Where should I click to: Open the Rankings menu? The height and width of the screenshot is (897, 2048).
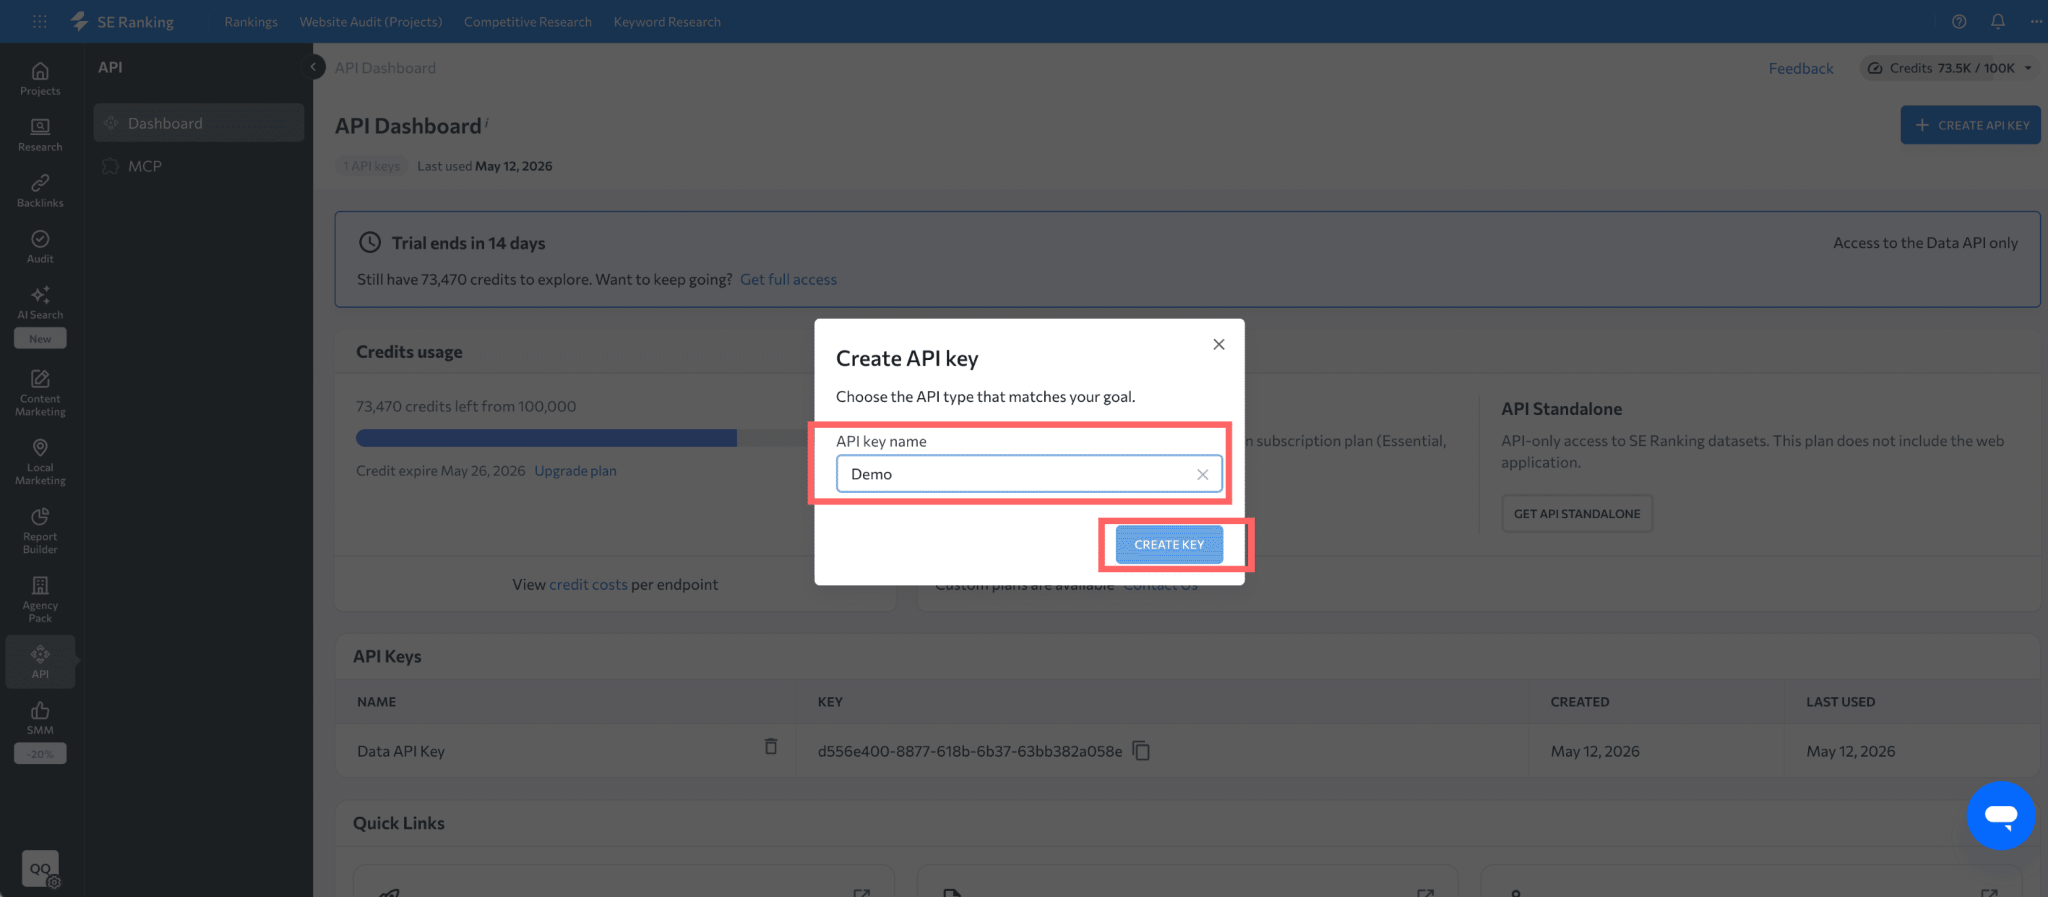point(251,22)
